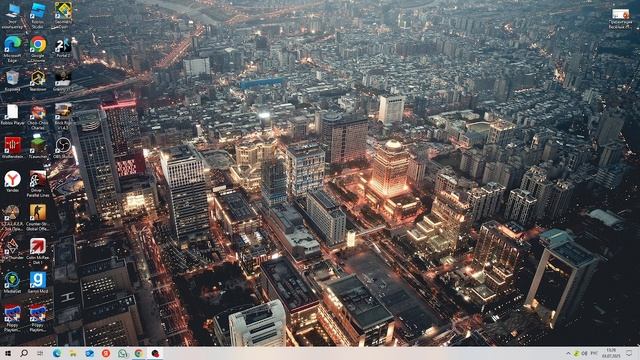The width and height of the screenshot is (640, 360).
Task: Launch War Thunder shortcut
Action: coord(12,249)
